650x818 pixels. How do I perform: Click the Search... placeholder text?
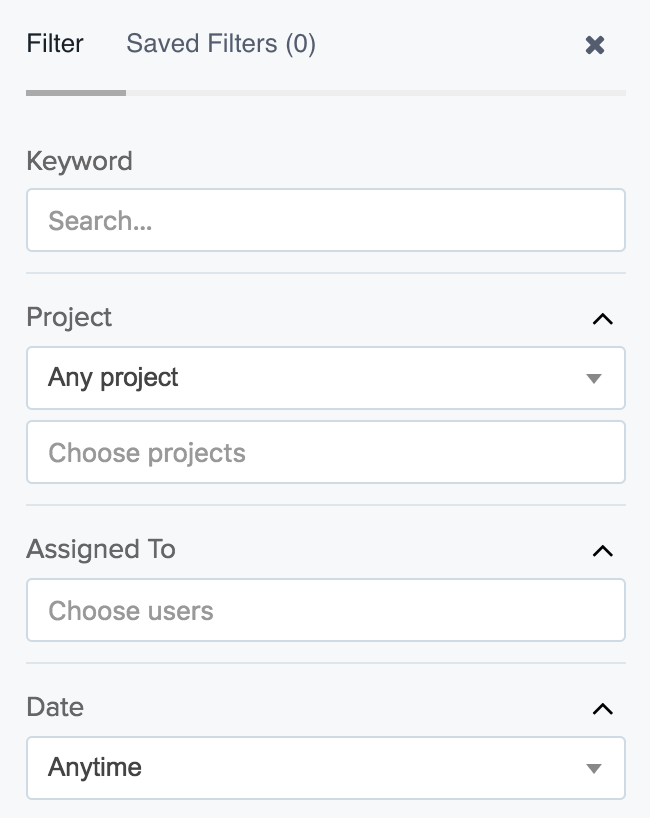[x=100, y=221]
